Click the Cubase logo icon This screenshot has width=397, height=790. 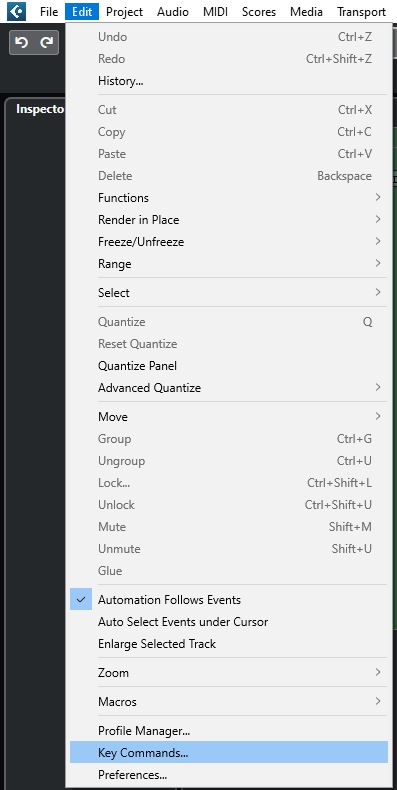16,11
